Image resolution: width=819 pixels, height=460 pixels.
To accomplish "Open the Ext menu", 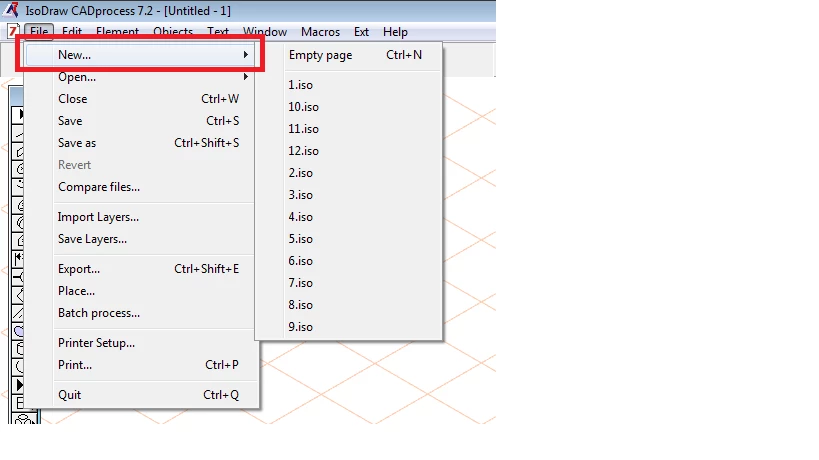I will pyautogui.click(x=361, y=32).
